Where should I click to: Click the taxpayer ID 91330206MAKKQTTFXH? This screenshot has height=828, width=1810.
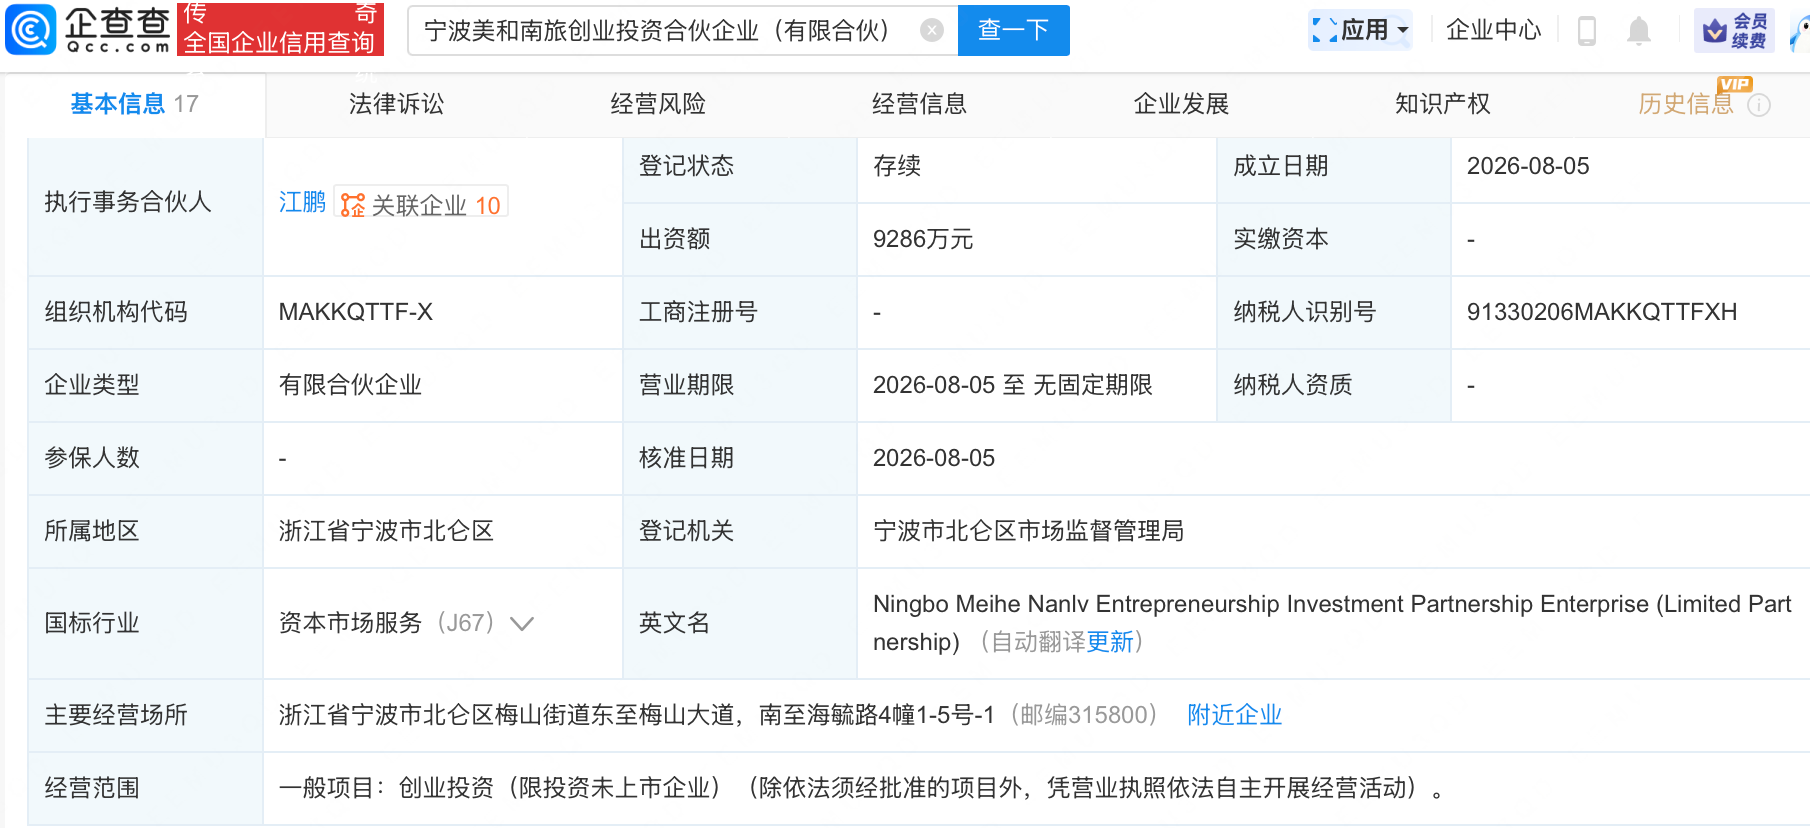(1602, 312)
